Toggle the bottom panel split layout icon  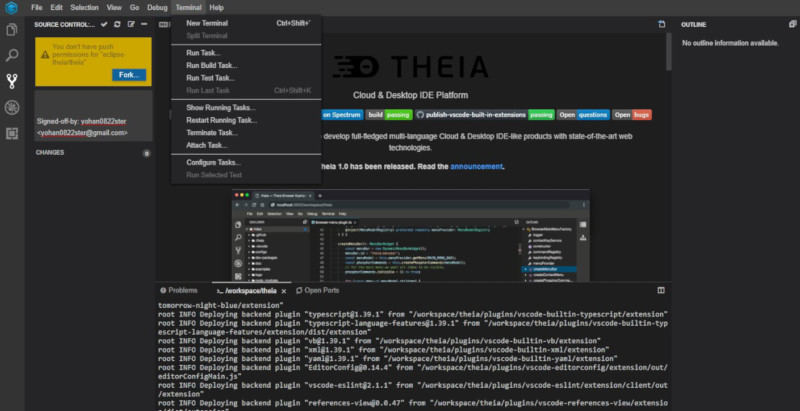point(661,290)
